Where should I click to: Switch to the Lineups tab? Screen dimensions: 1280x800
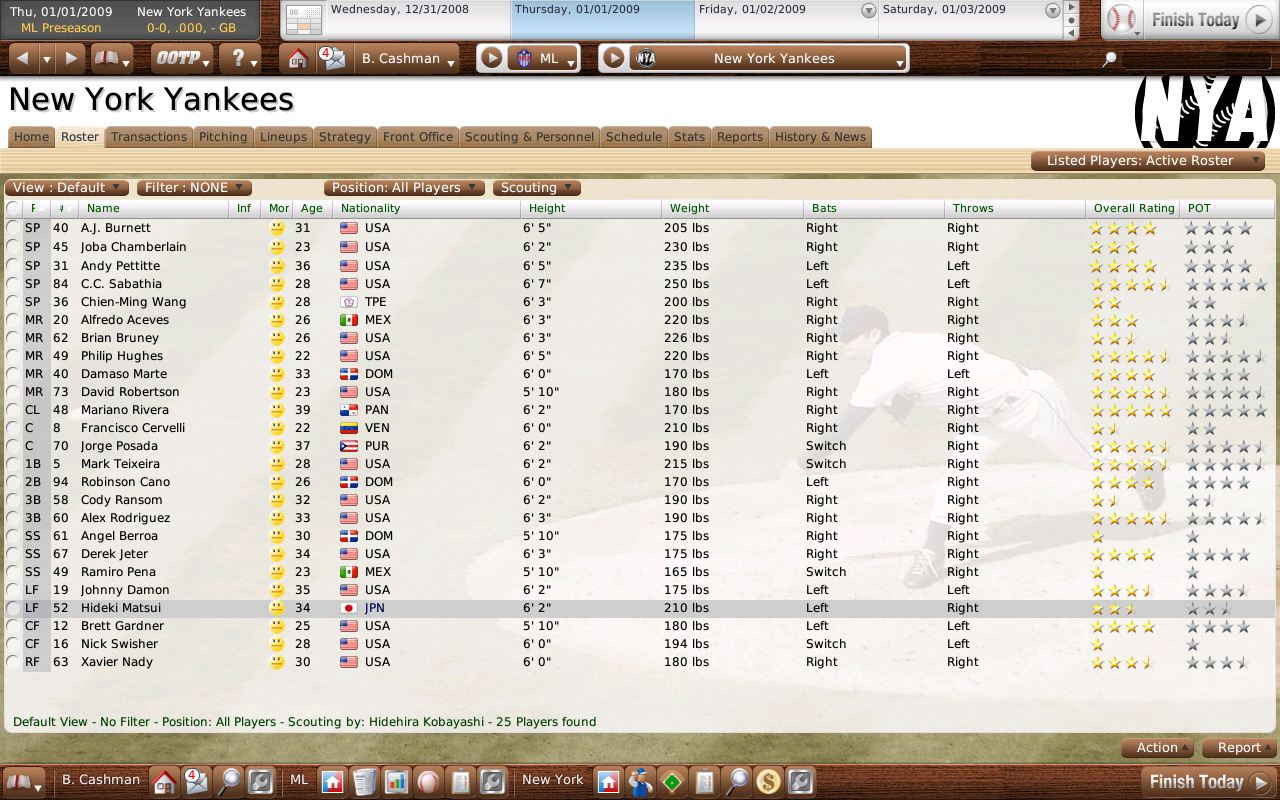[x=284, y=137]
